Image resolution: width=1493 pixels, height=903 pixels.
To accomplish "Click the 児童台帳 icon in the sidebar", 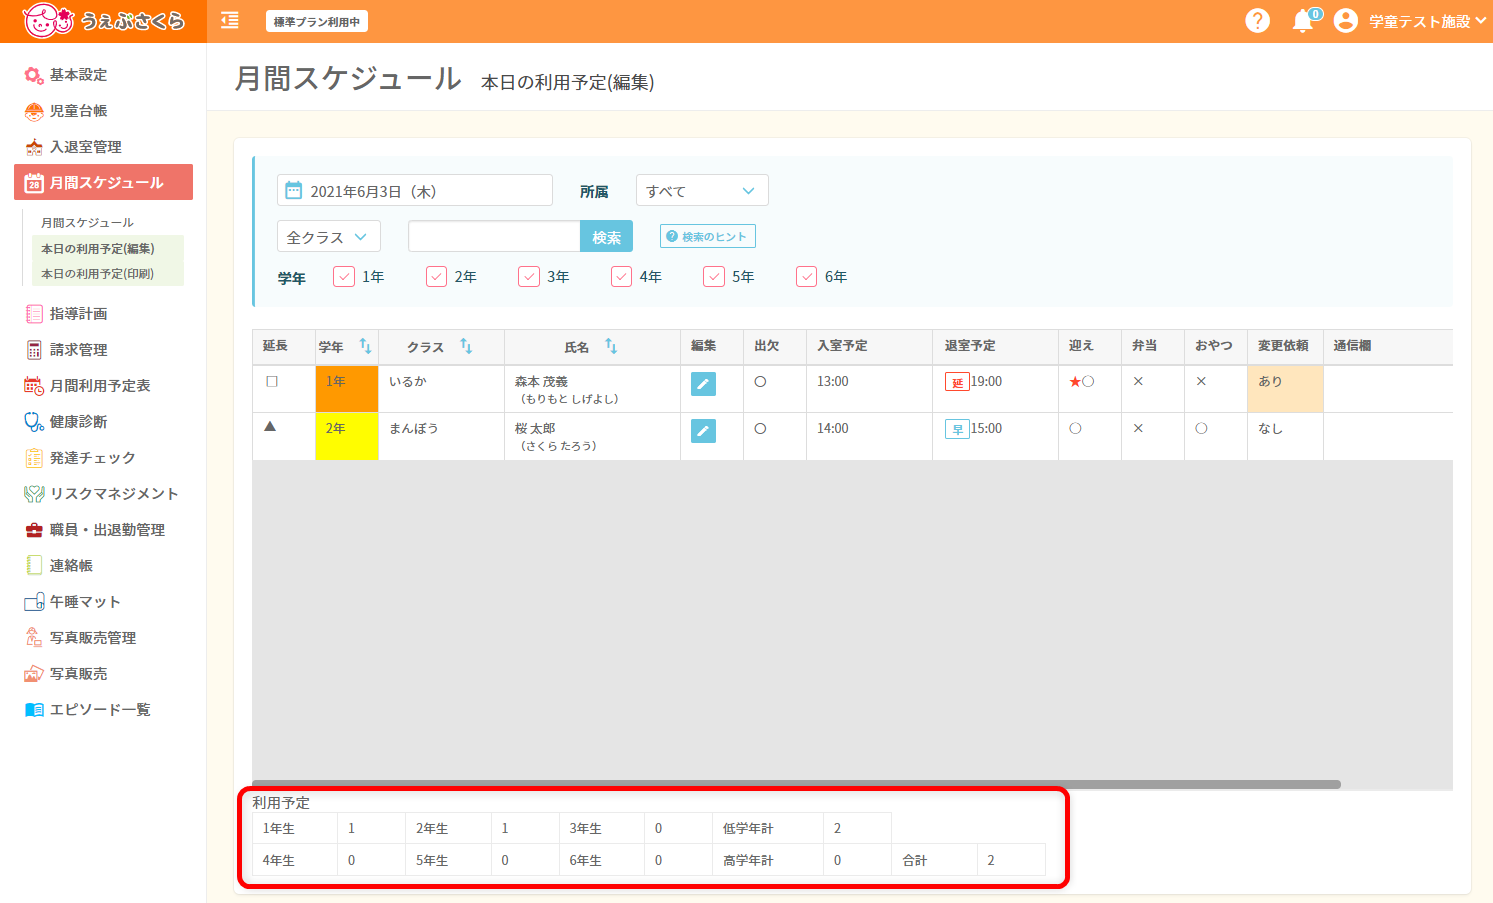I will (x=34, y=111).
